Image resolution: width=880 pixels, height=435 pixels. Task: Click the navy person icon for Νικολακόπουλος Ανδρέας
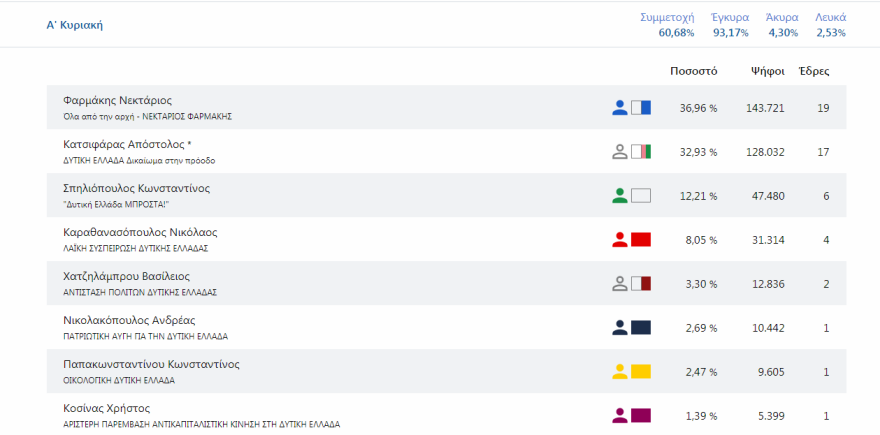[619, 328]
